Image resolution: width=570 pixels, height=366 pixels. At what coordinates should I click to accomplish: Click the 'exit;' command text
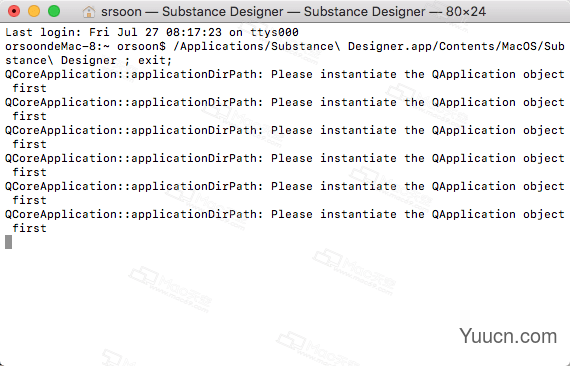point(155,60)
